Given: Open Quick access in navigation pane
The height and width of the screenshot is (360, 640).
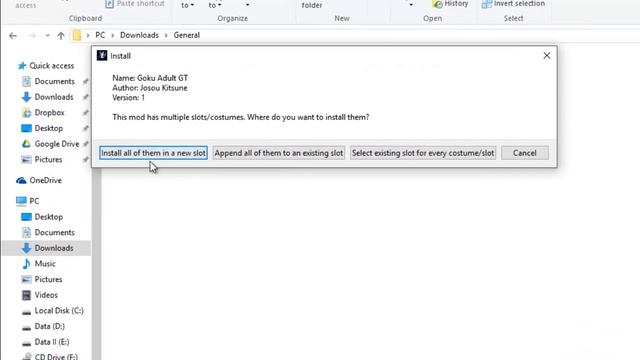Looking at the screenshot, I should click(51, 66).
